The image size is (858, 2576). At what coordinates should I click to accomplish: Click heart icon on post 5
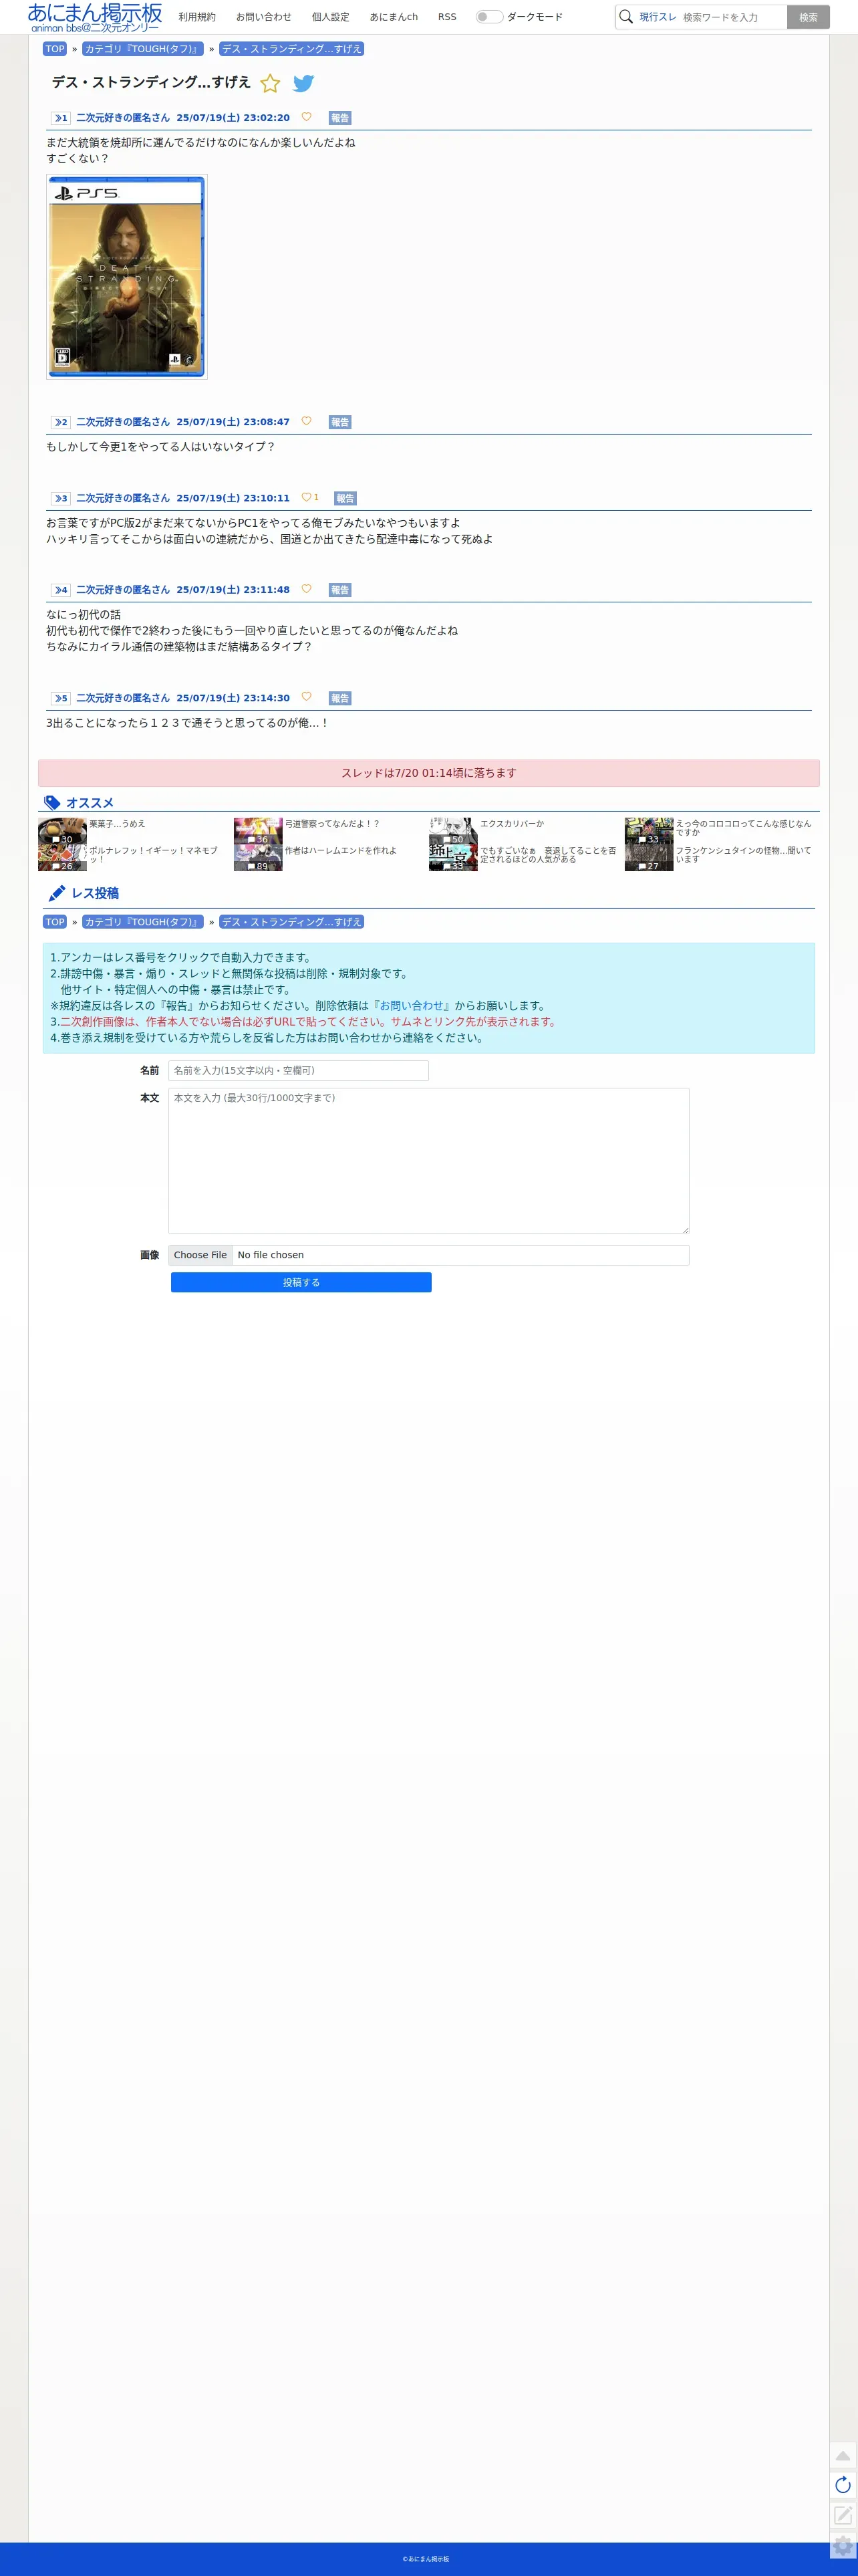click(306, 697)
